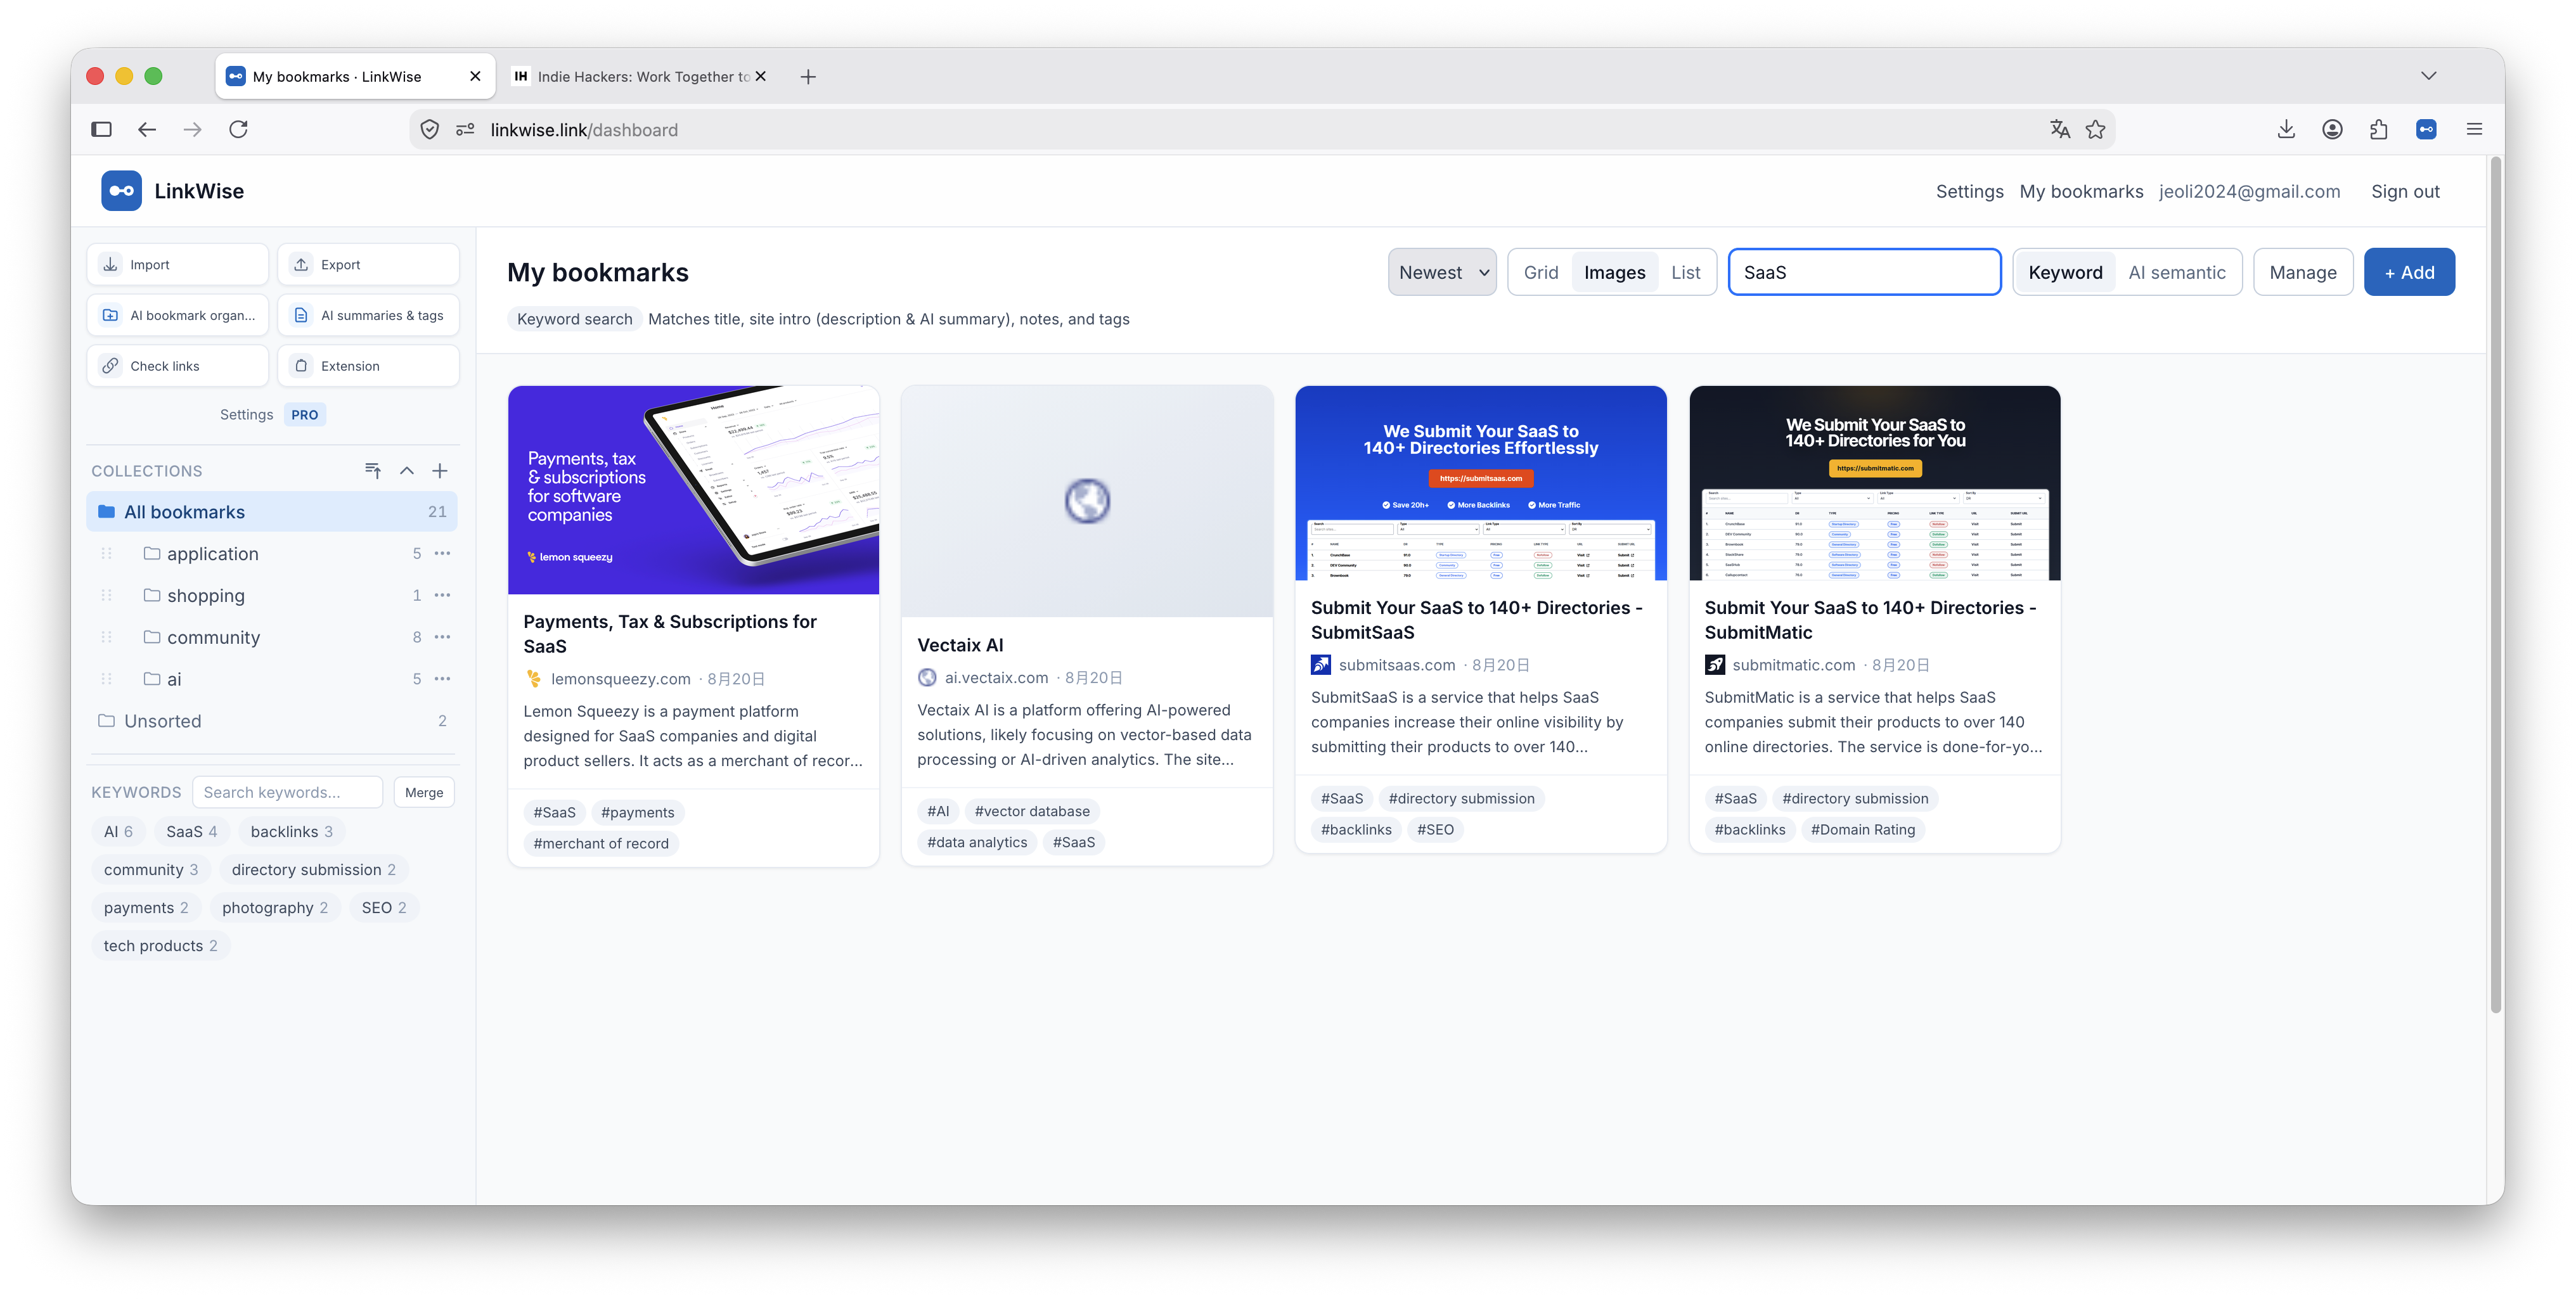This screenshot has width=2576, height=1299.
Task: Click the Merge keywords button
Action: [424, 792]
